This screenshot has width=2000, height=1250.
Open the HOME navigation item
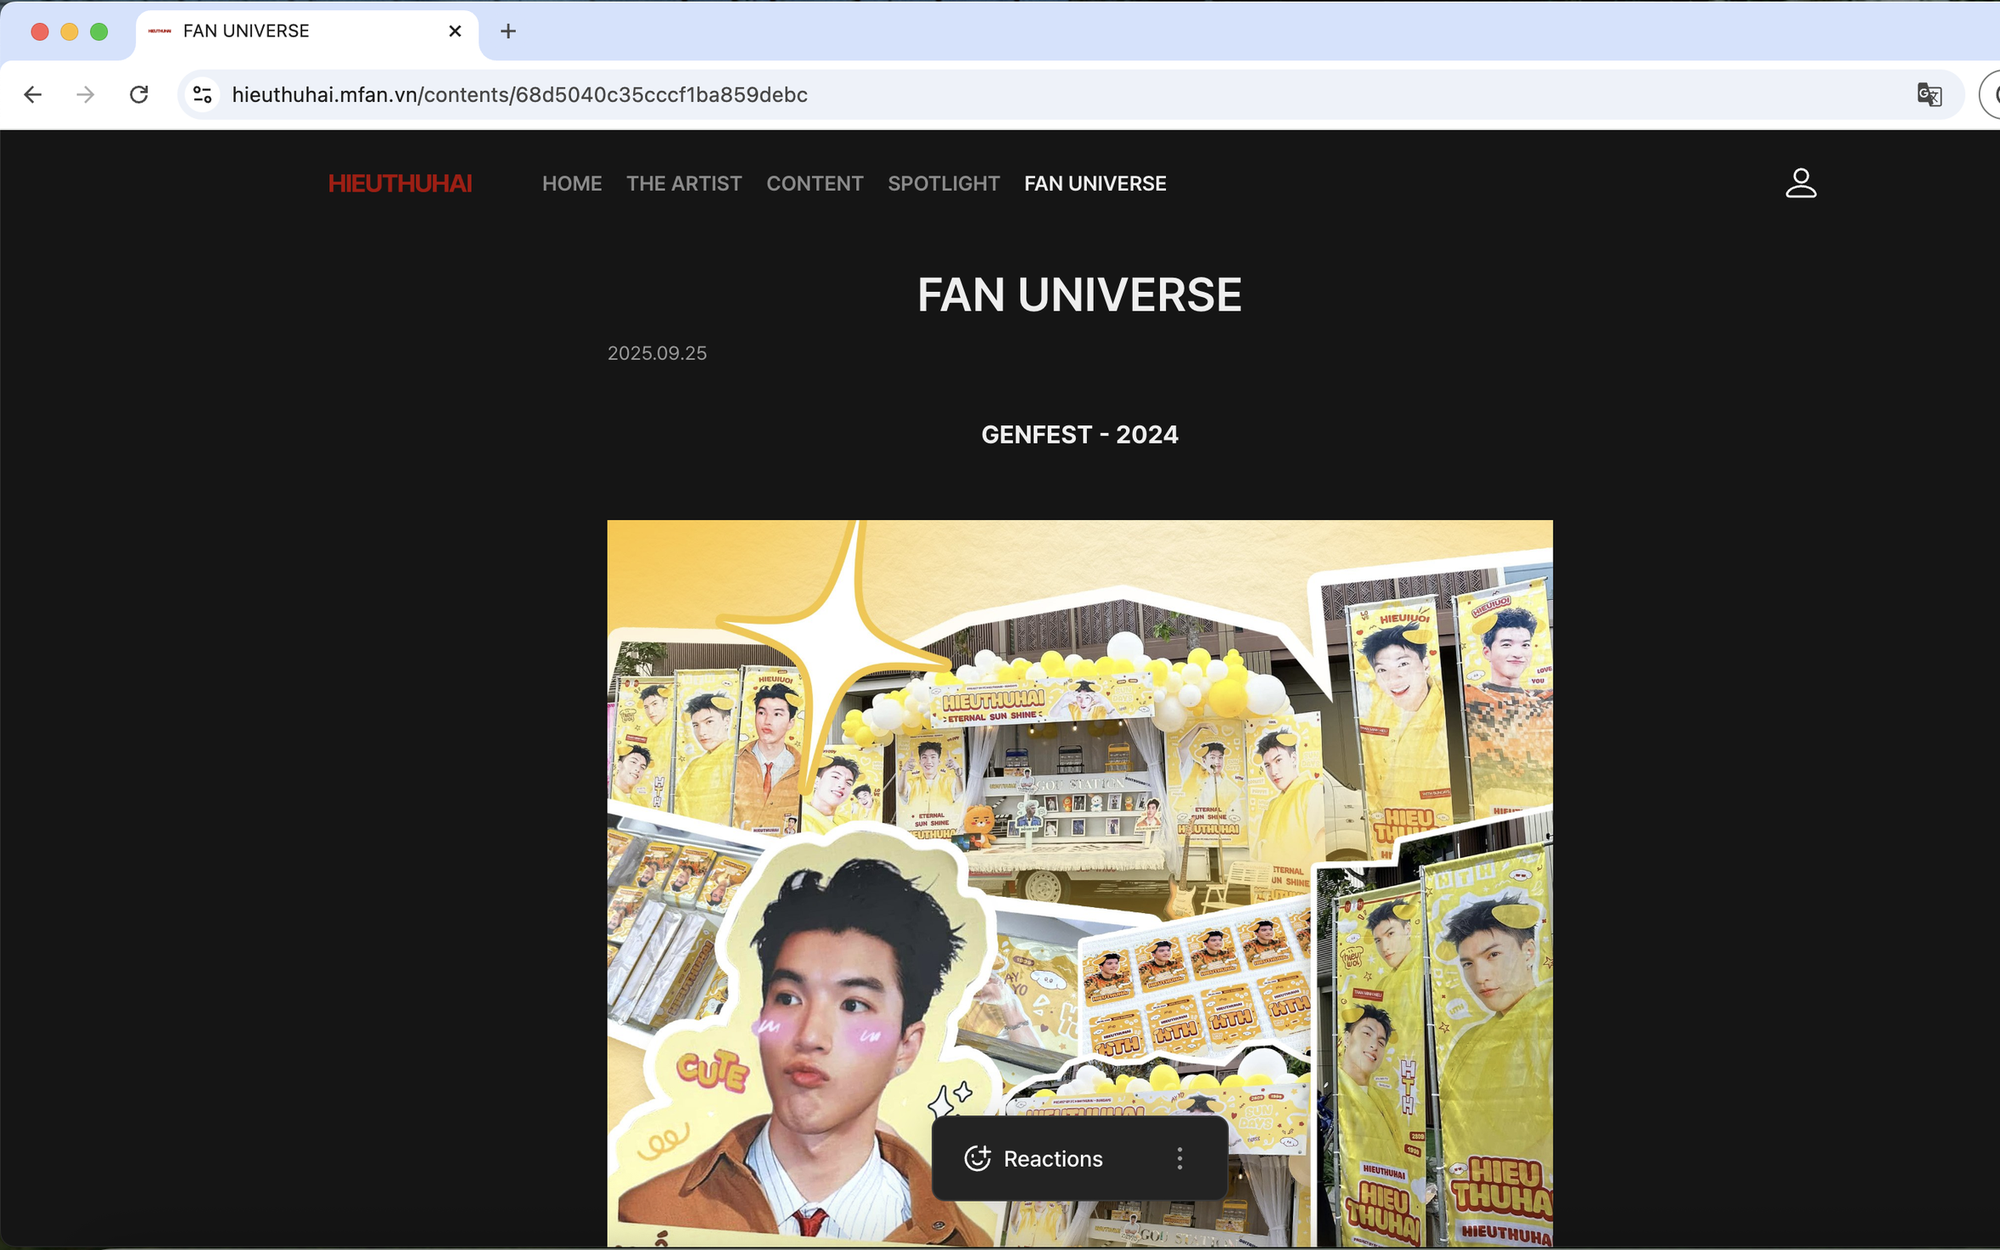(572, 184)
